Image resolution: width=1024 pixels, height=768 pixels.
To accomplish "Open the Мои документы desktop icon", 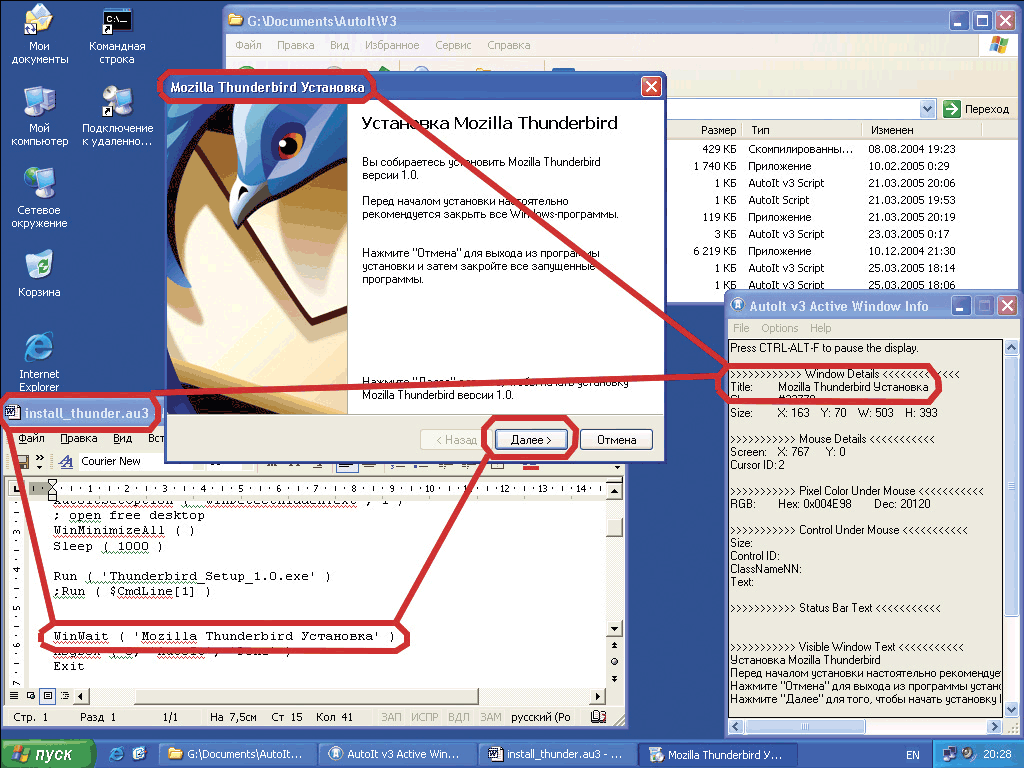I will click(x=39, y=35).
